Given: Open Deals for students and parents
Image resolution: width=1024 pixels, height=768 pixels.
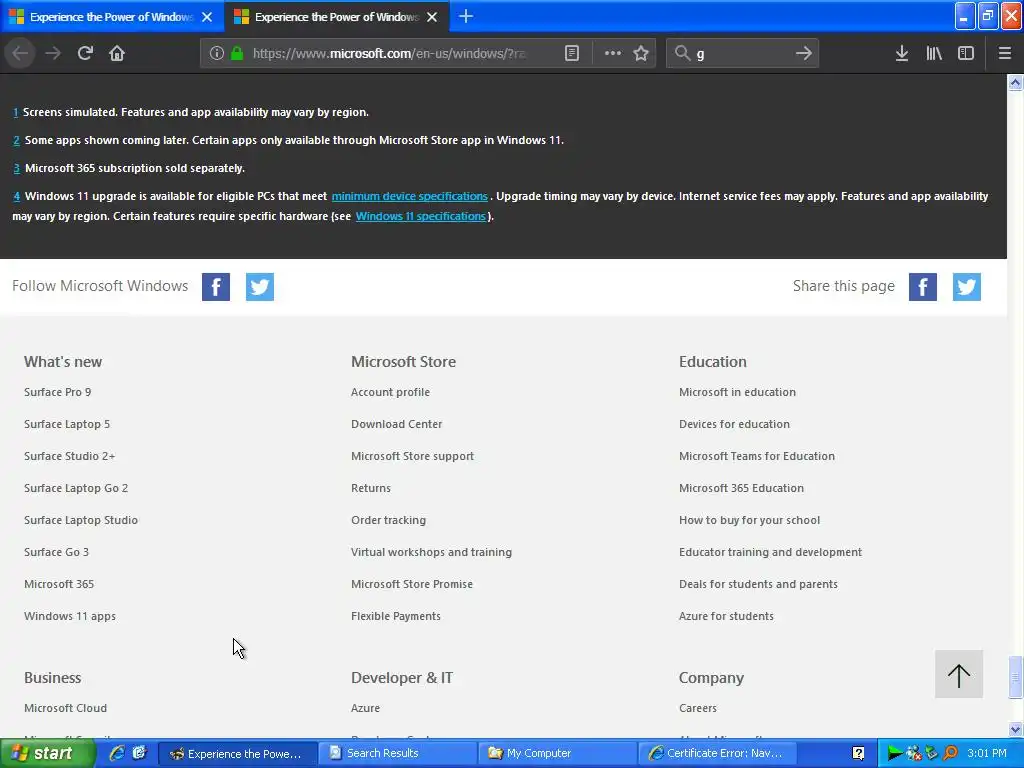Looking at the screenshot, I should 758,584.
